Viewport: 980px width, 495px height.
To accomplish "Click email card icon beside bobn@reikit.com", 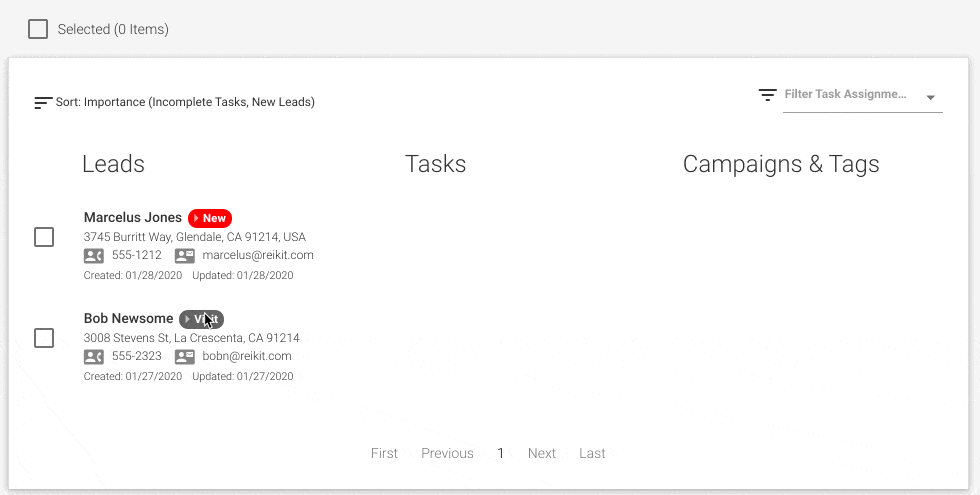I will 184,357.
